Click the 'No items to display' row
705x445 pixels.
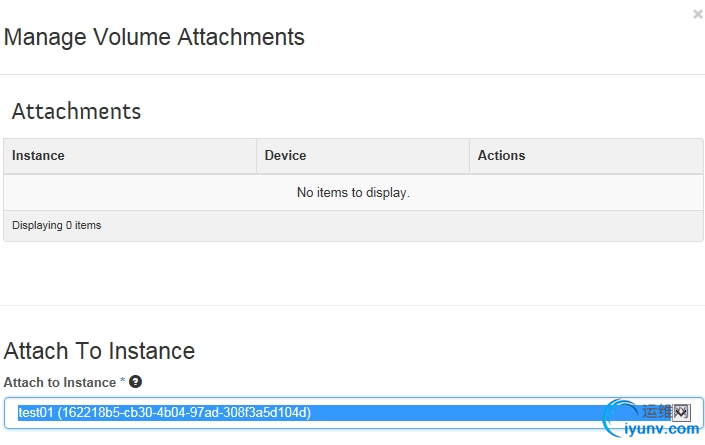353,192
